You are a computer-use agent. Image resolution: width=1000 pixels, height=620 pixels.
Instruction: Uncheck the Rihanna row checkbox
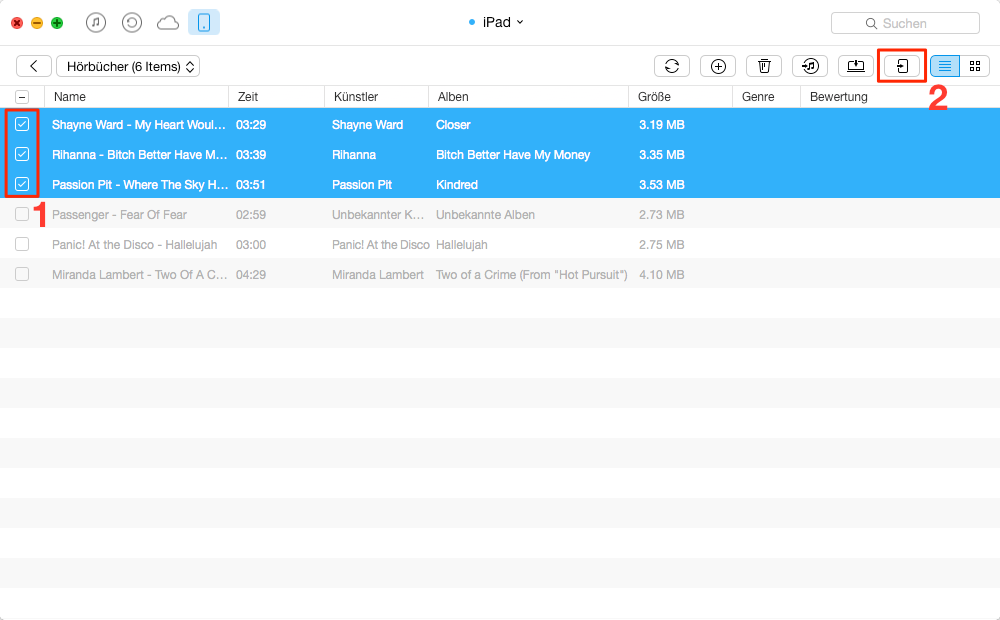coord(22,154)
